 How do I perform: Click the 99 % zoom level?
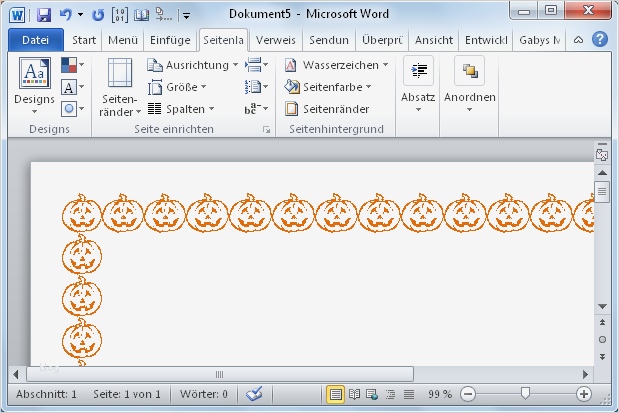440,394
